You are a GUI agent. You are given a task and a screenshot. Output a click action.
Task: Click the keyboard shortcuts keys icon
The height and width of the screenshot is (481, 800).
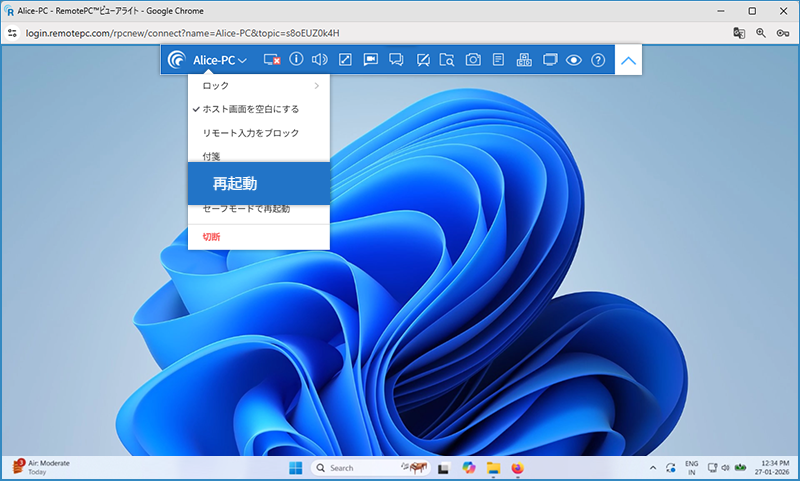click(x=524, y=60)
